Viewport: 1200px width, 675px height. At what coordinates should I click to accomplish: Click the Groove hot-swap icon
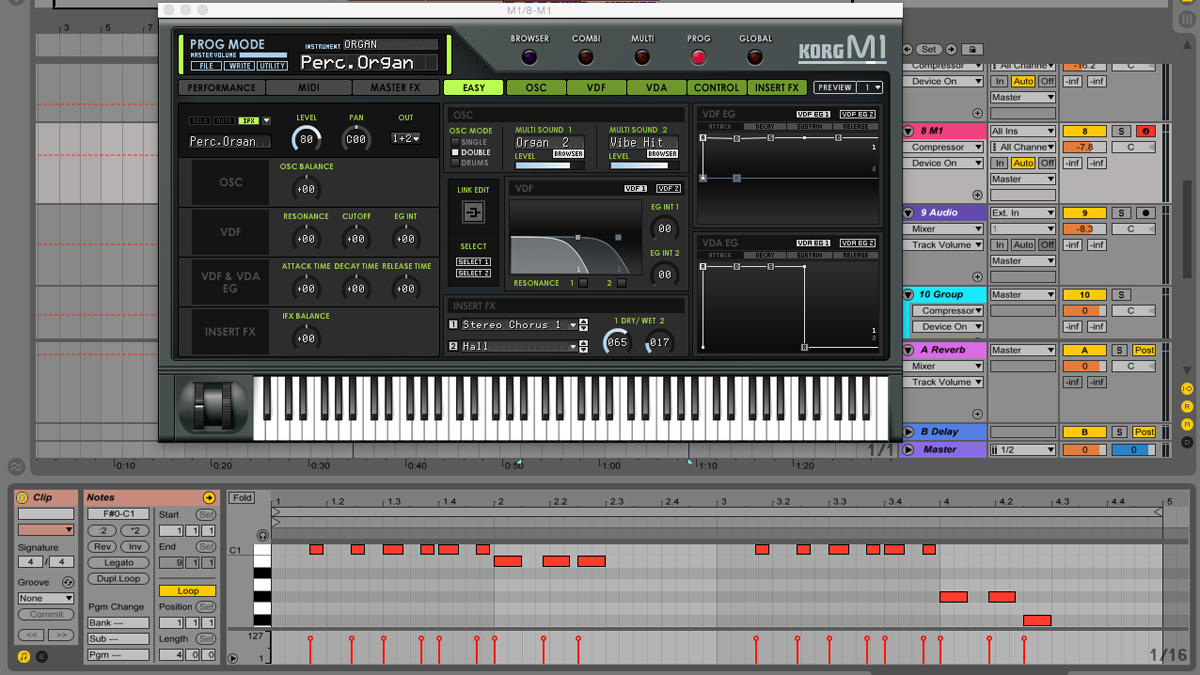click(68, 582)
